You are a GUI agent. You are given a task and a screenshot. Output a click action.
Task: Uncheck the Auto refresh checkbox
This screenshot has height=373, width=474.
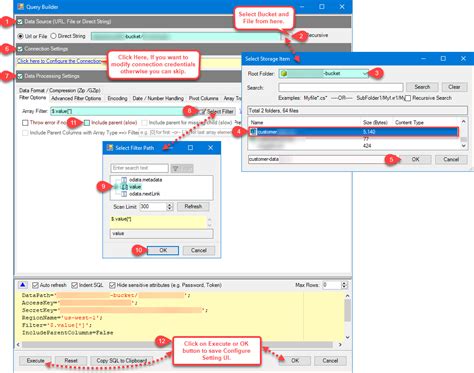[x=35, y=285]
